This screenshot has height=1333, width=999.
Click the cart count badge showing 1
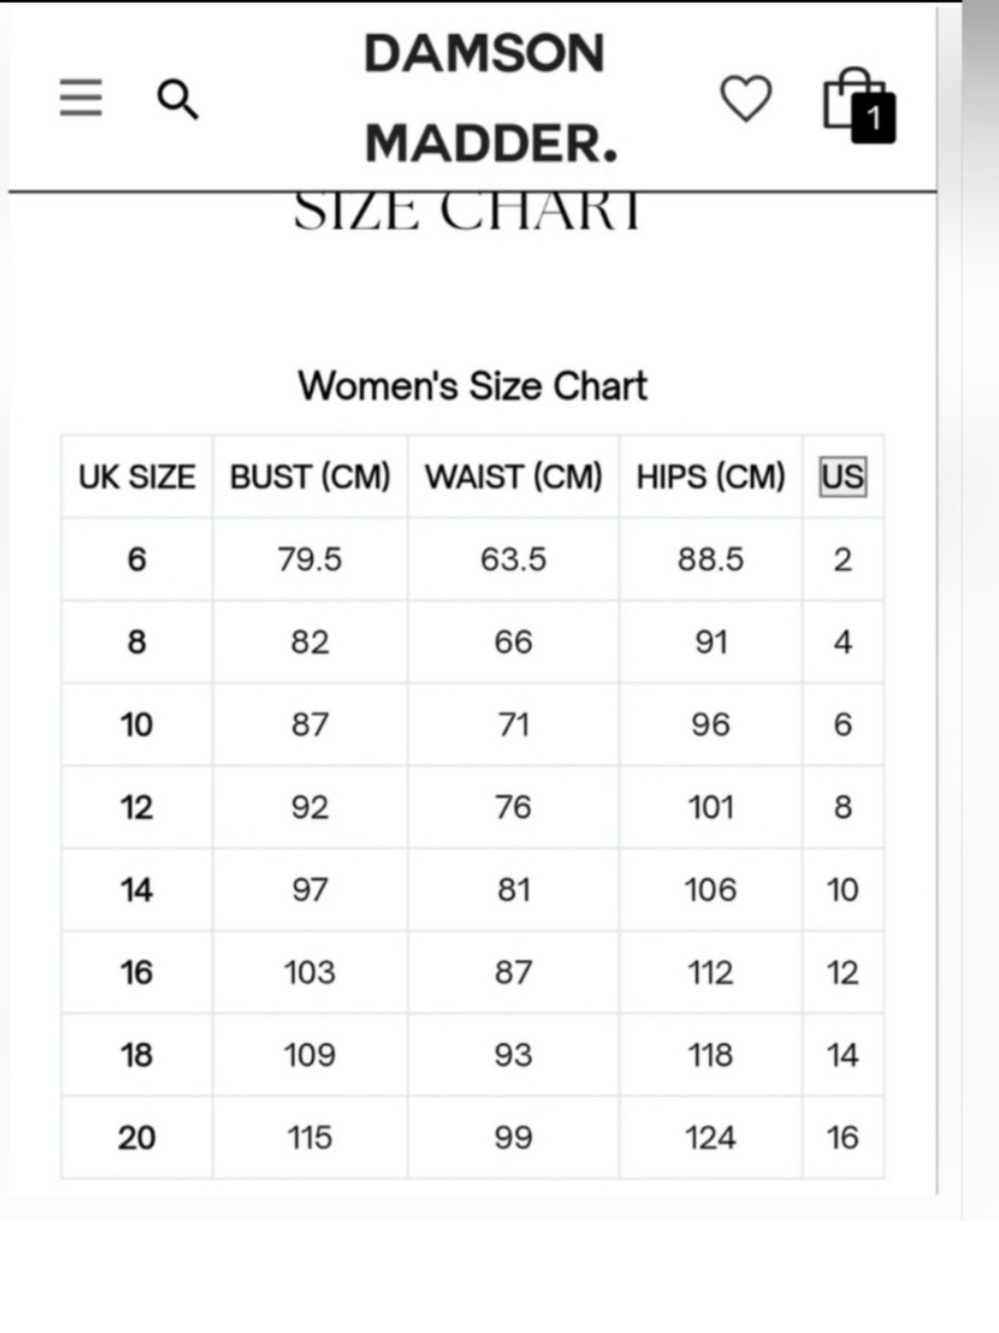pyautogui.click(x=873, y=118)
